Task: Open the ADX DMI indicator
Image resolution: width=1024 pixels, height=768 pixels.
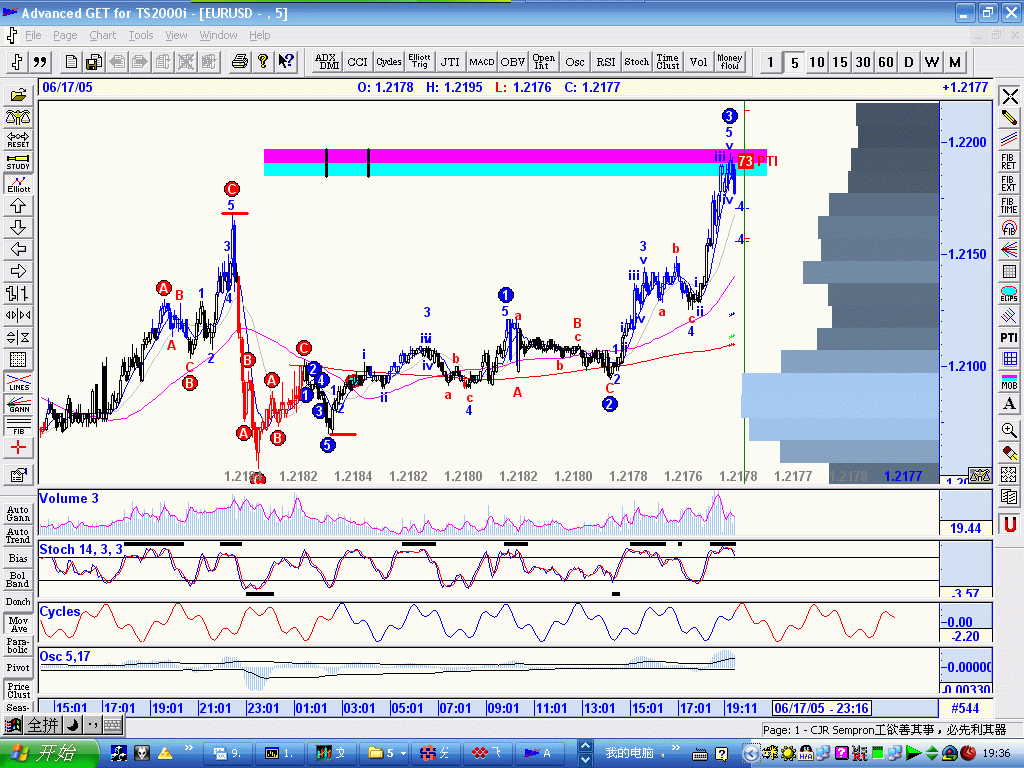Action: click(328, 62)
